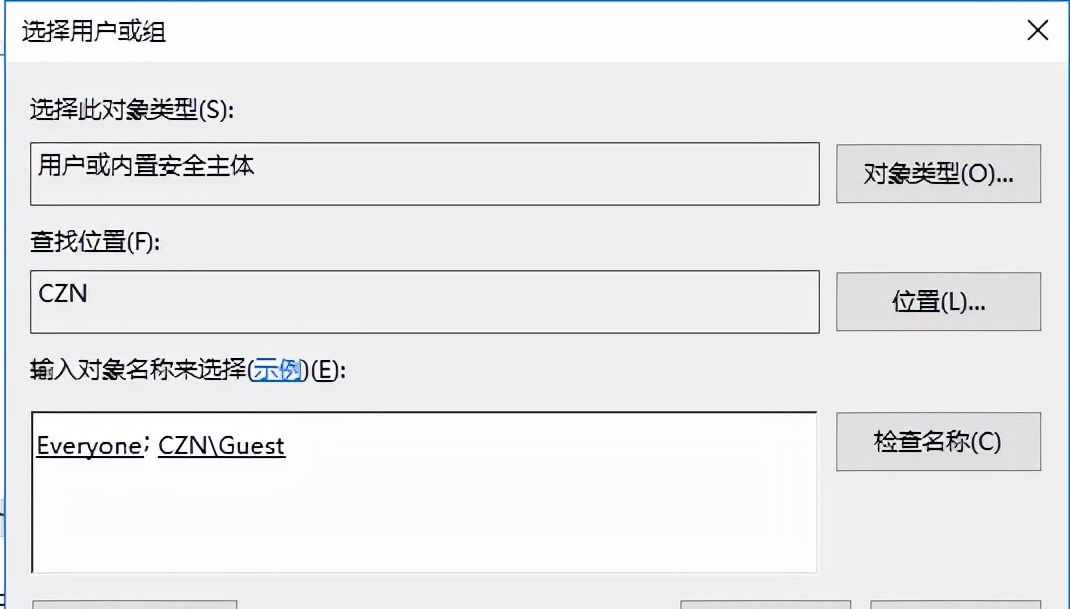Close the 选择用户或组 dialog with X
This screenshot has height=609, width=1070.
1038,31
